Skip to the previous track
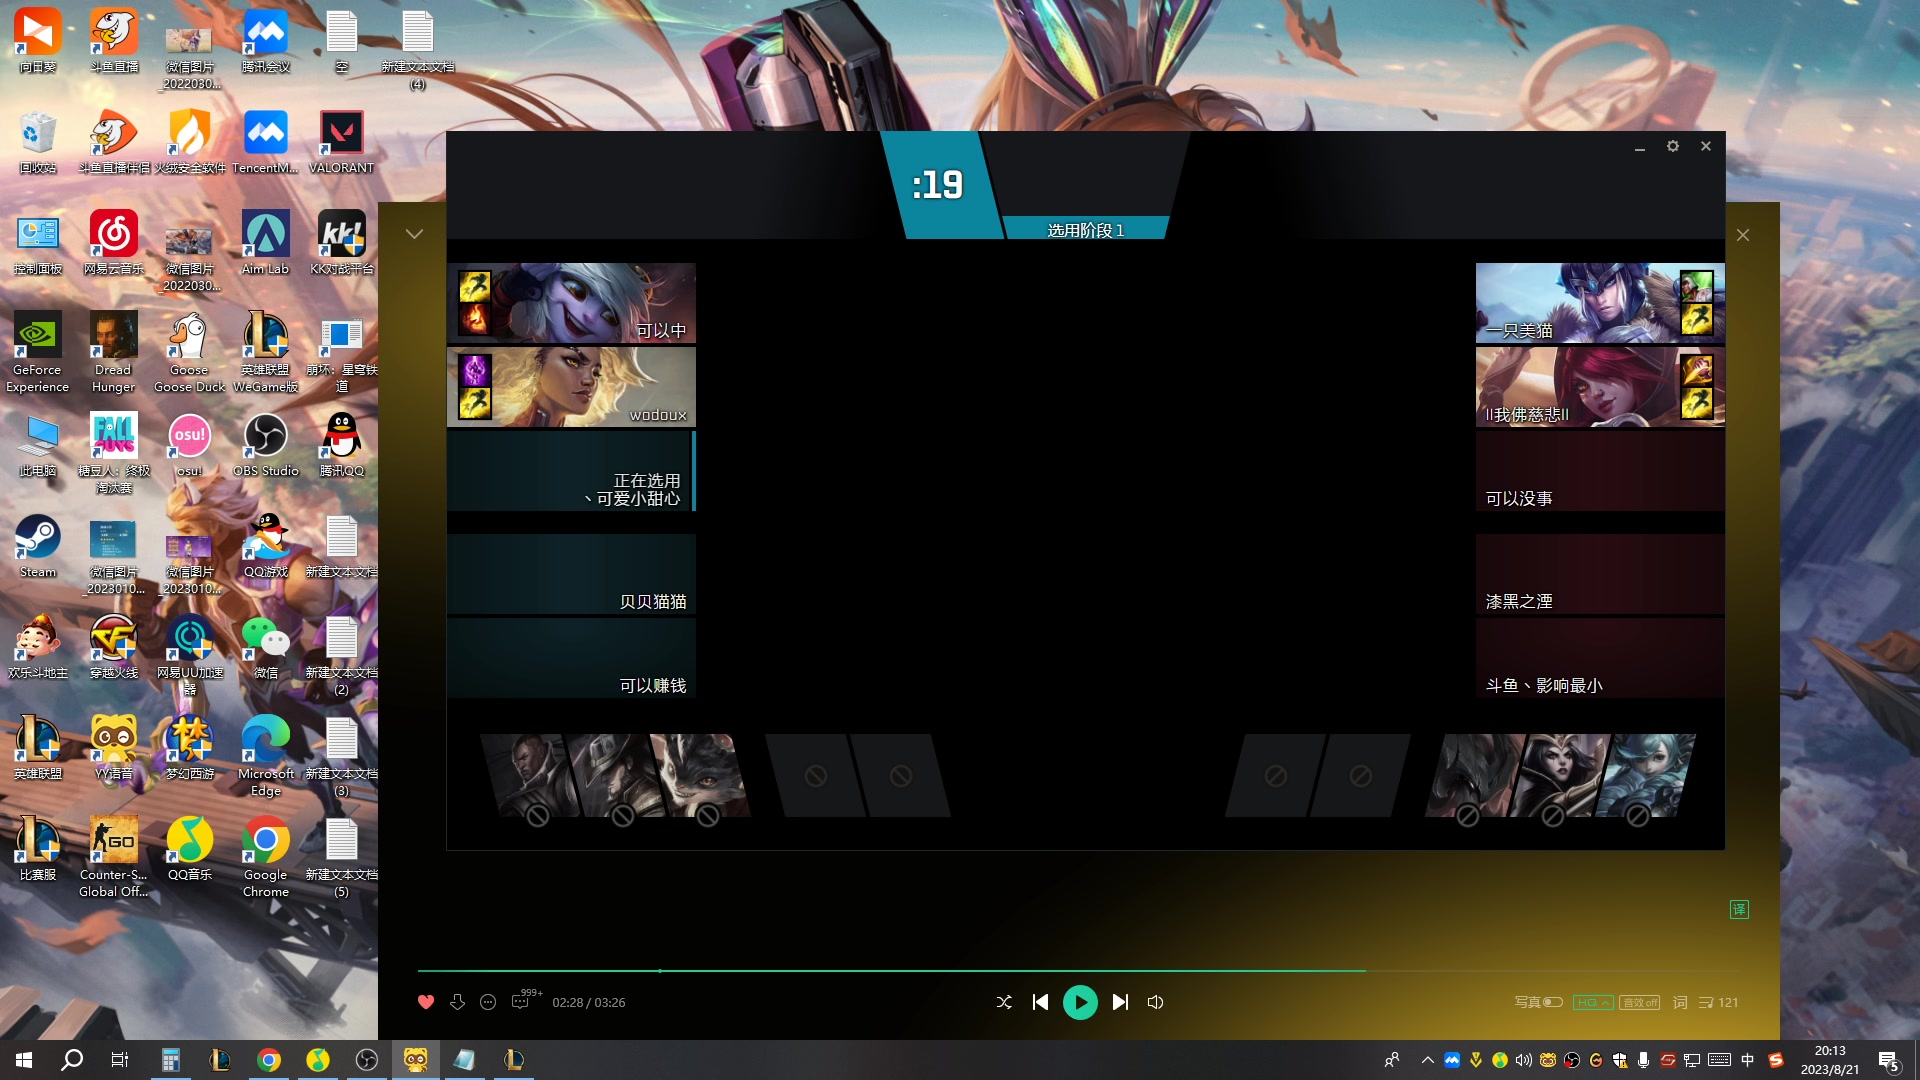 pyautogui.click(x=1040, y=1002)
